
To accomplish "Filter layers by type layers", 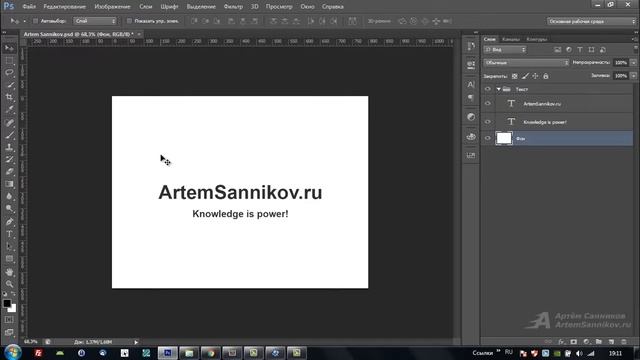I will 580,50.
